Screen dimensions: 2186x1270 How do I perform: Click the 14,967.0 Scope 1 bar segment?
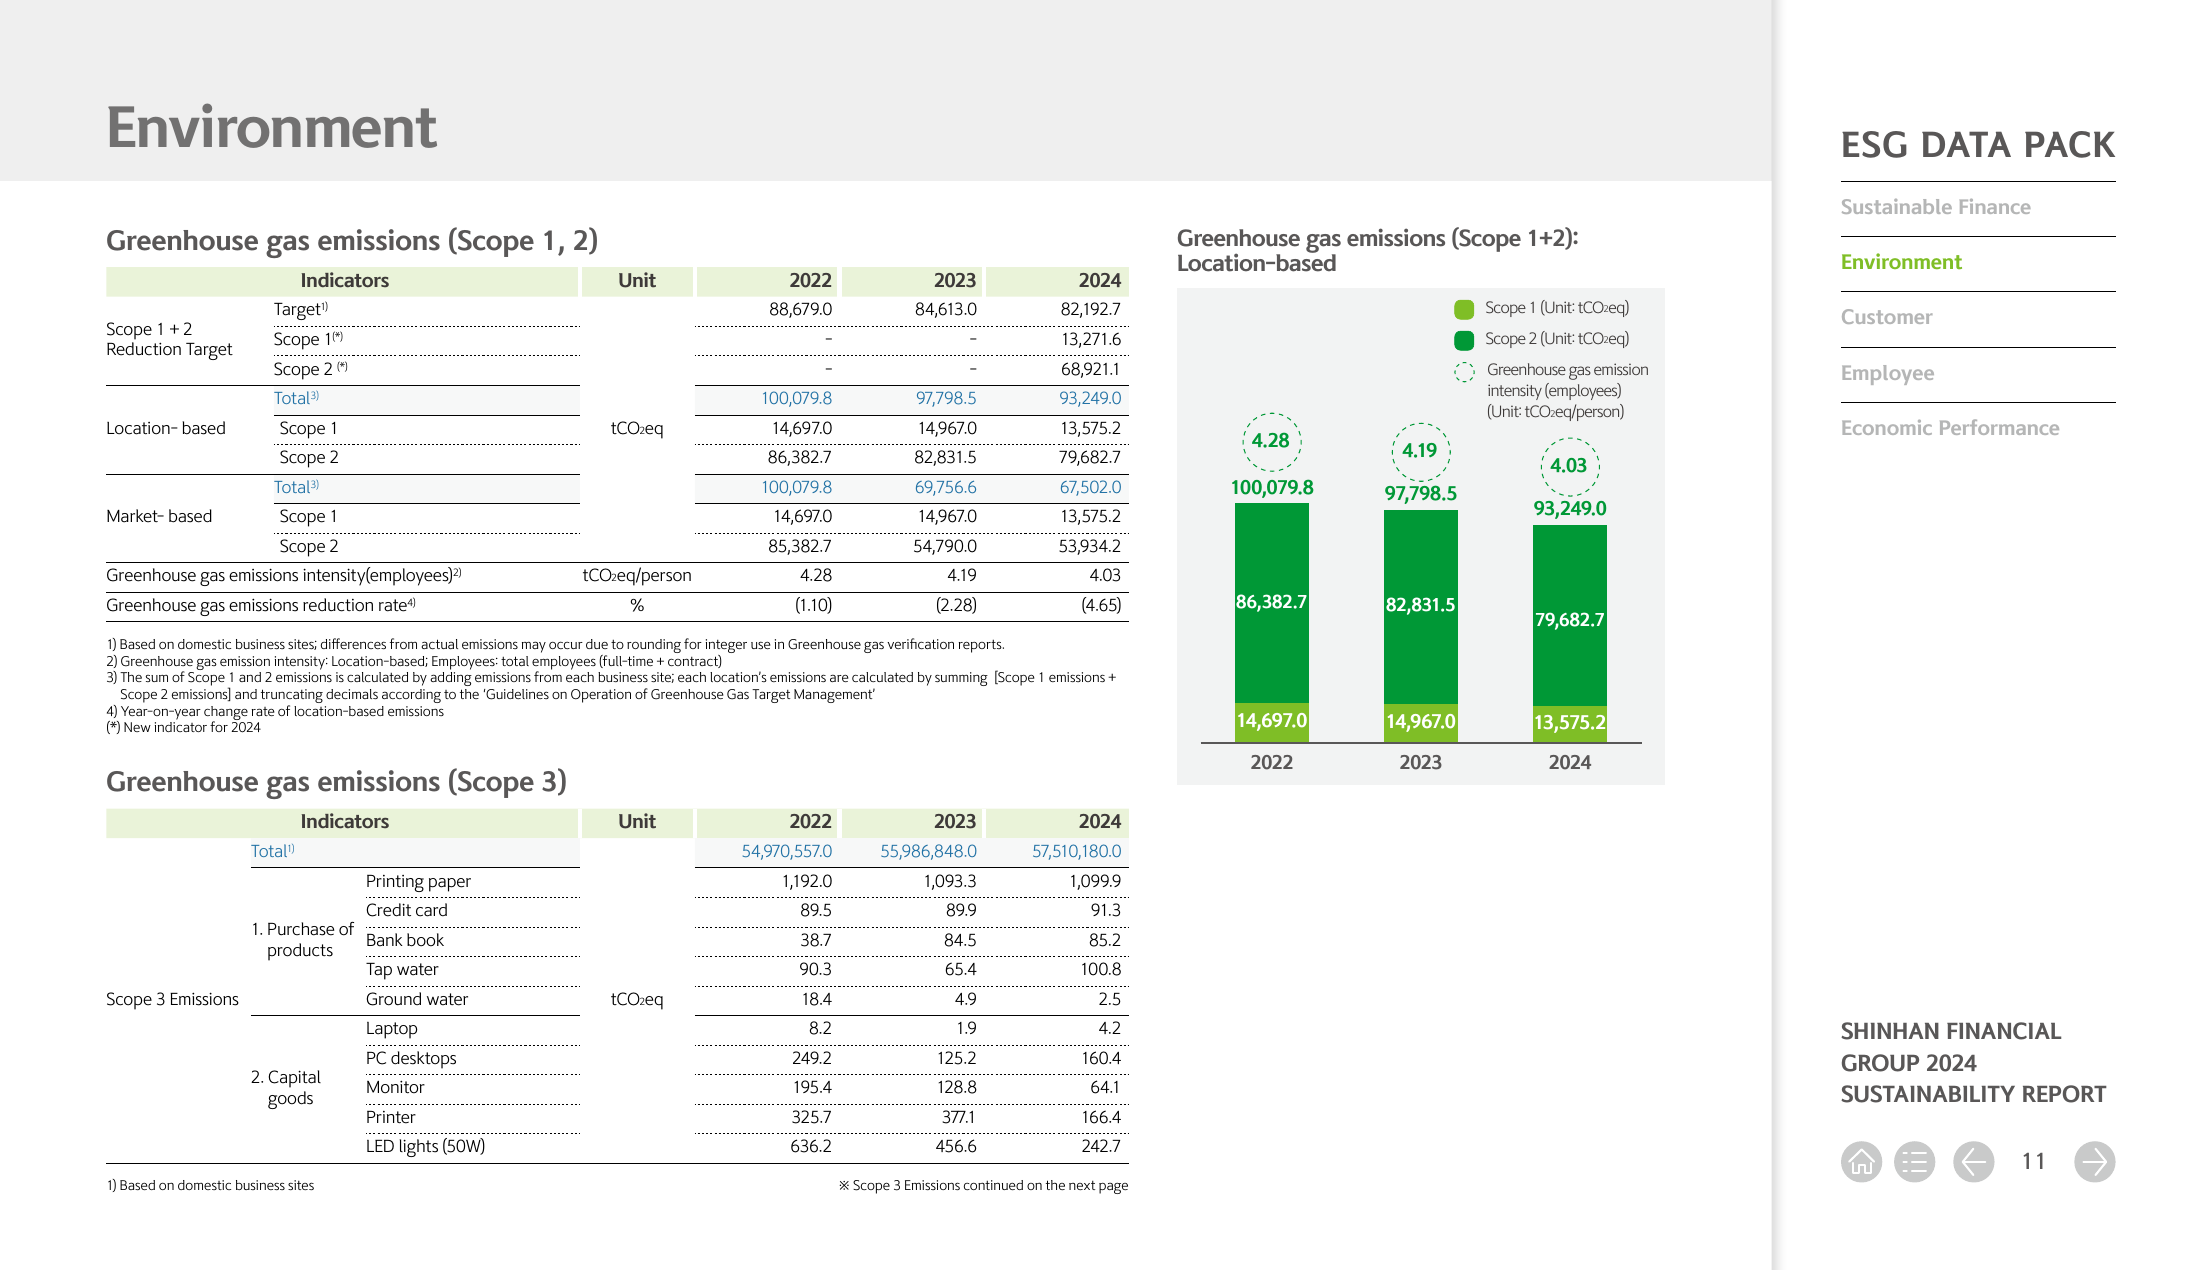1421,722
